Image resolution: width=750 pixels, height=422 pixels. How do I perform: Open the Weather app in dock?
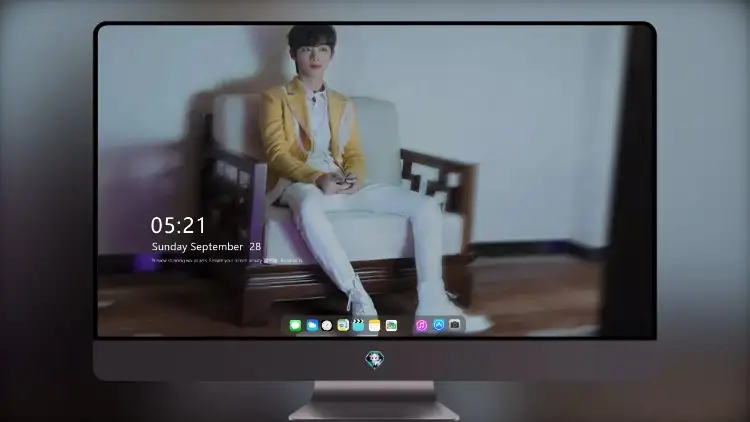312,326
